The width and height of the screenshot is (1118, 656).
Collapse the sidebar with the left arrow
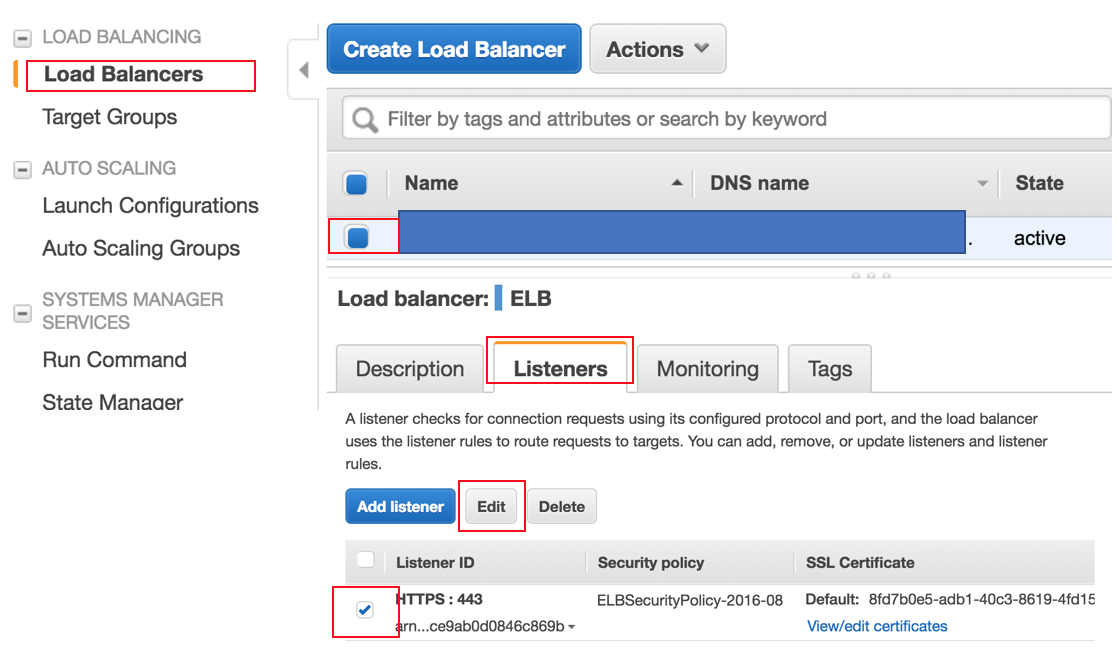tap(303, 71)
